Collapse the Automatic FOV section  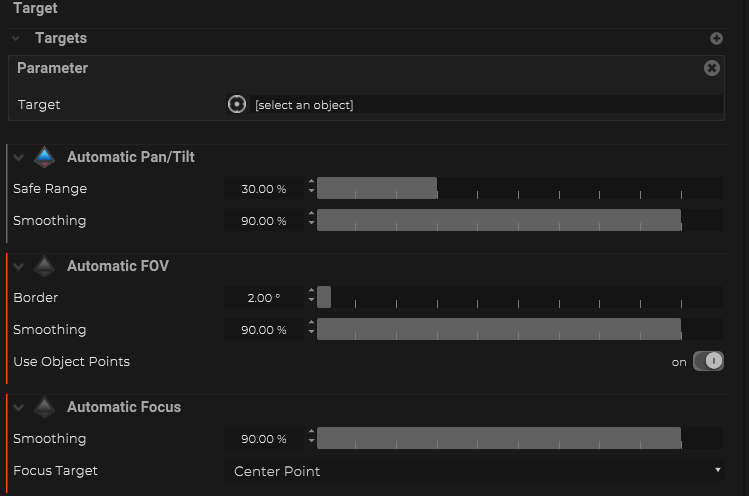[x=19, y=266]
